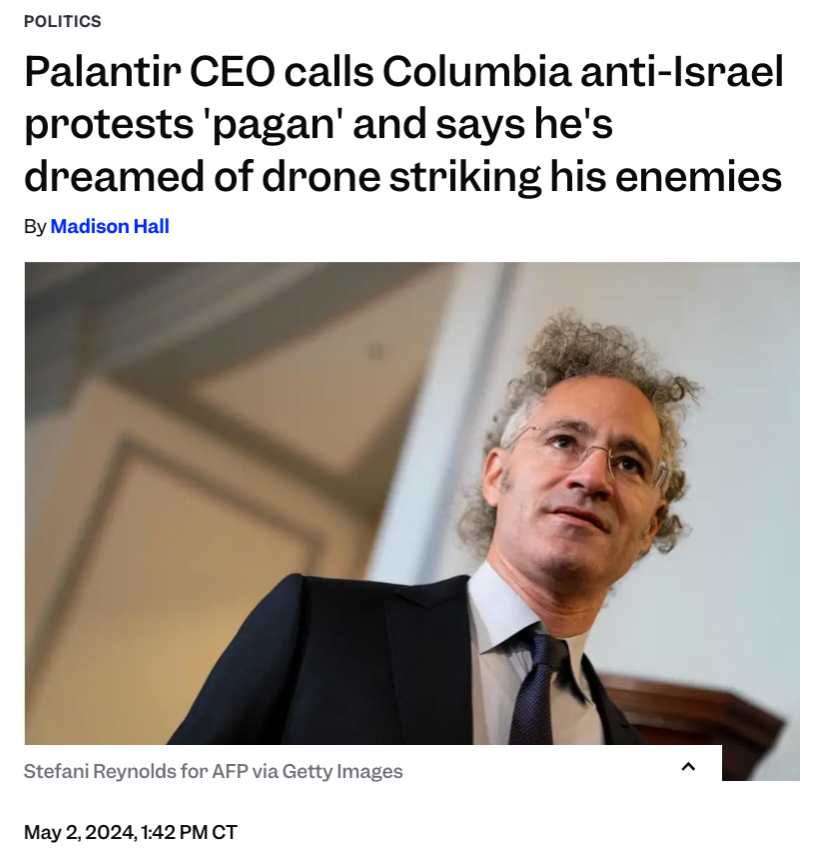Collapse the photo caption with the chevron
The image size is (820, 857).
pyautogui.click(x=688, y=767)
